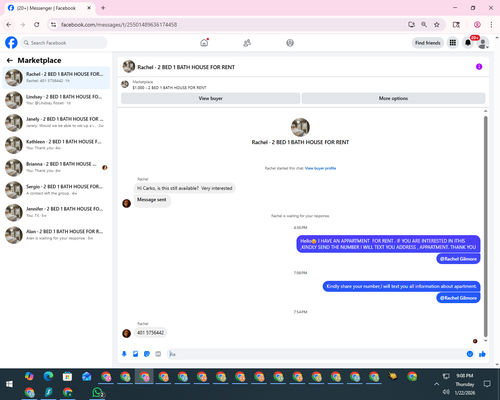Open the Alan conversation in Marketplace list
This screenshot has height=400, width=500.
pos(56,235)
